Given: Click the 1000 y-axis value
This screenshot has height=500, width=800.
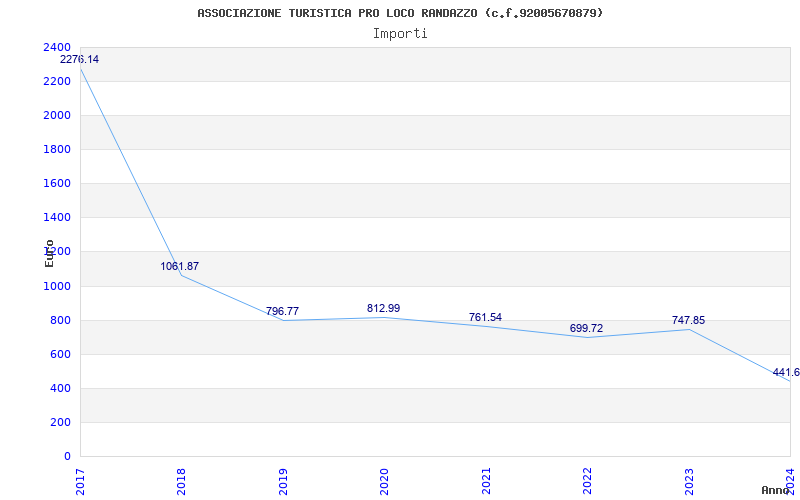Looking at the screenshot, I should tap(57, 286).
